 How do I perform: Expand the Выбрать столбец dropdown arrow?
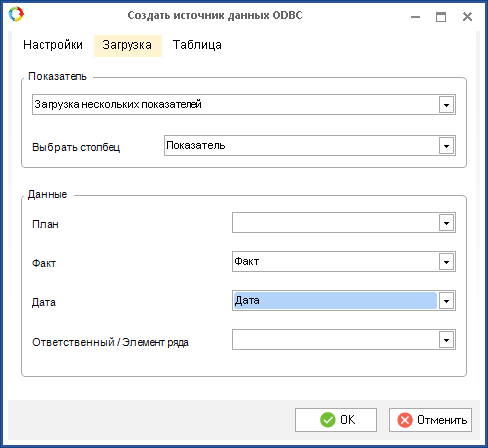tap(446, 146)
